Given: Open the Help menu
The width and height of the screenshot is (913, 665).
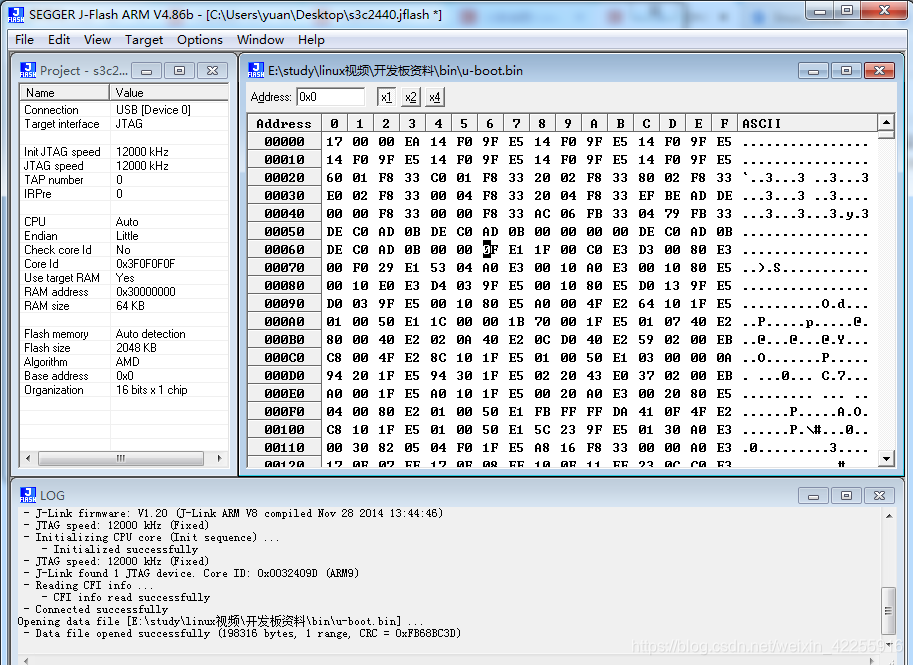Looking at the screenshot, I should click(x=311, y=40).
